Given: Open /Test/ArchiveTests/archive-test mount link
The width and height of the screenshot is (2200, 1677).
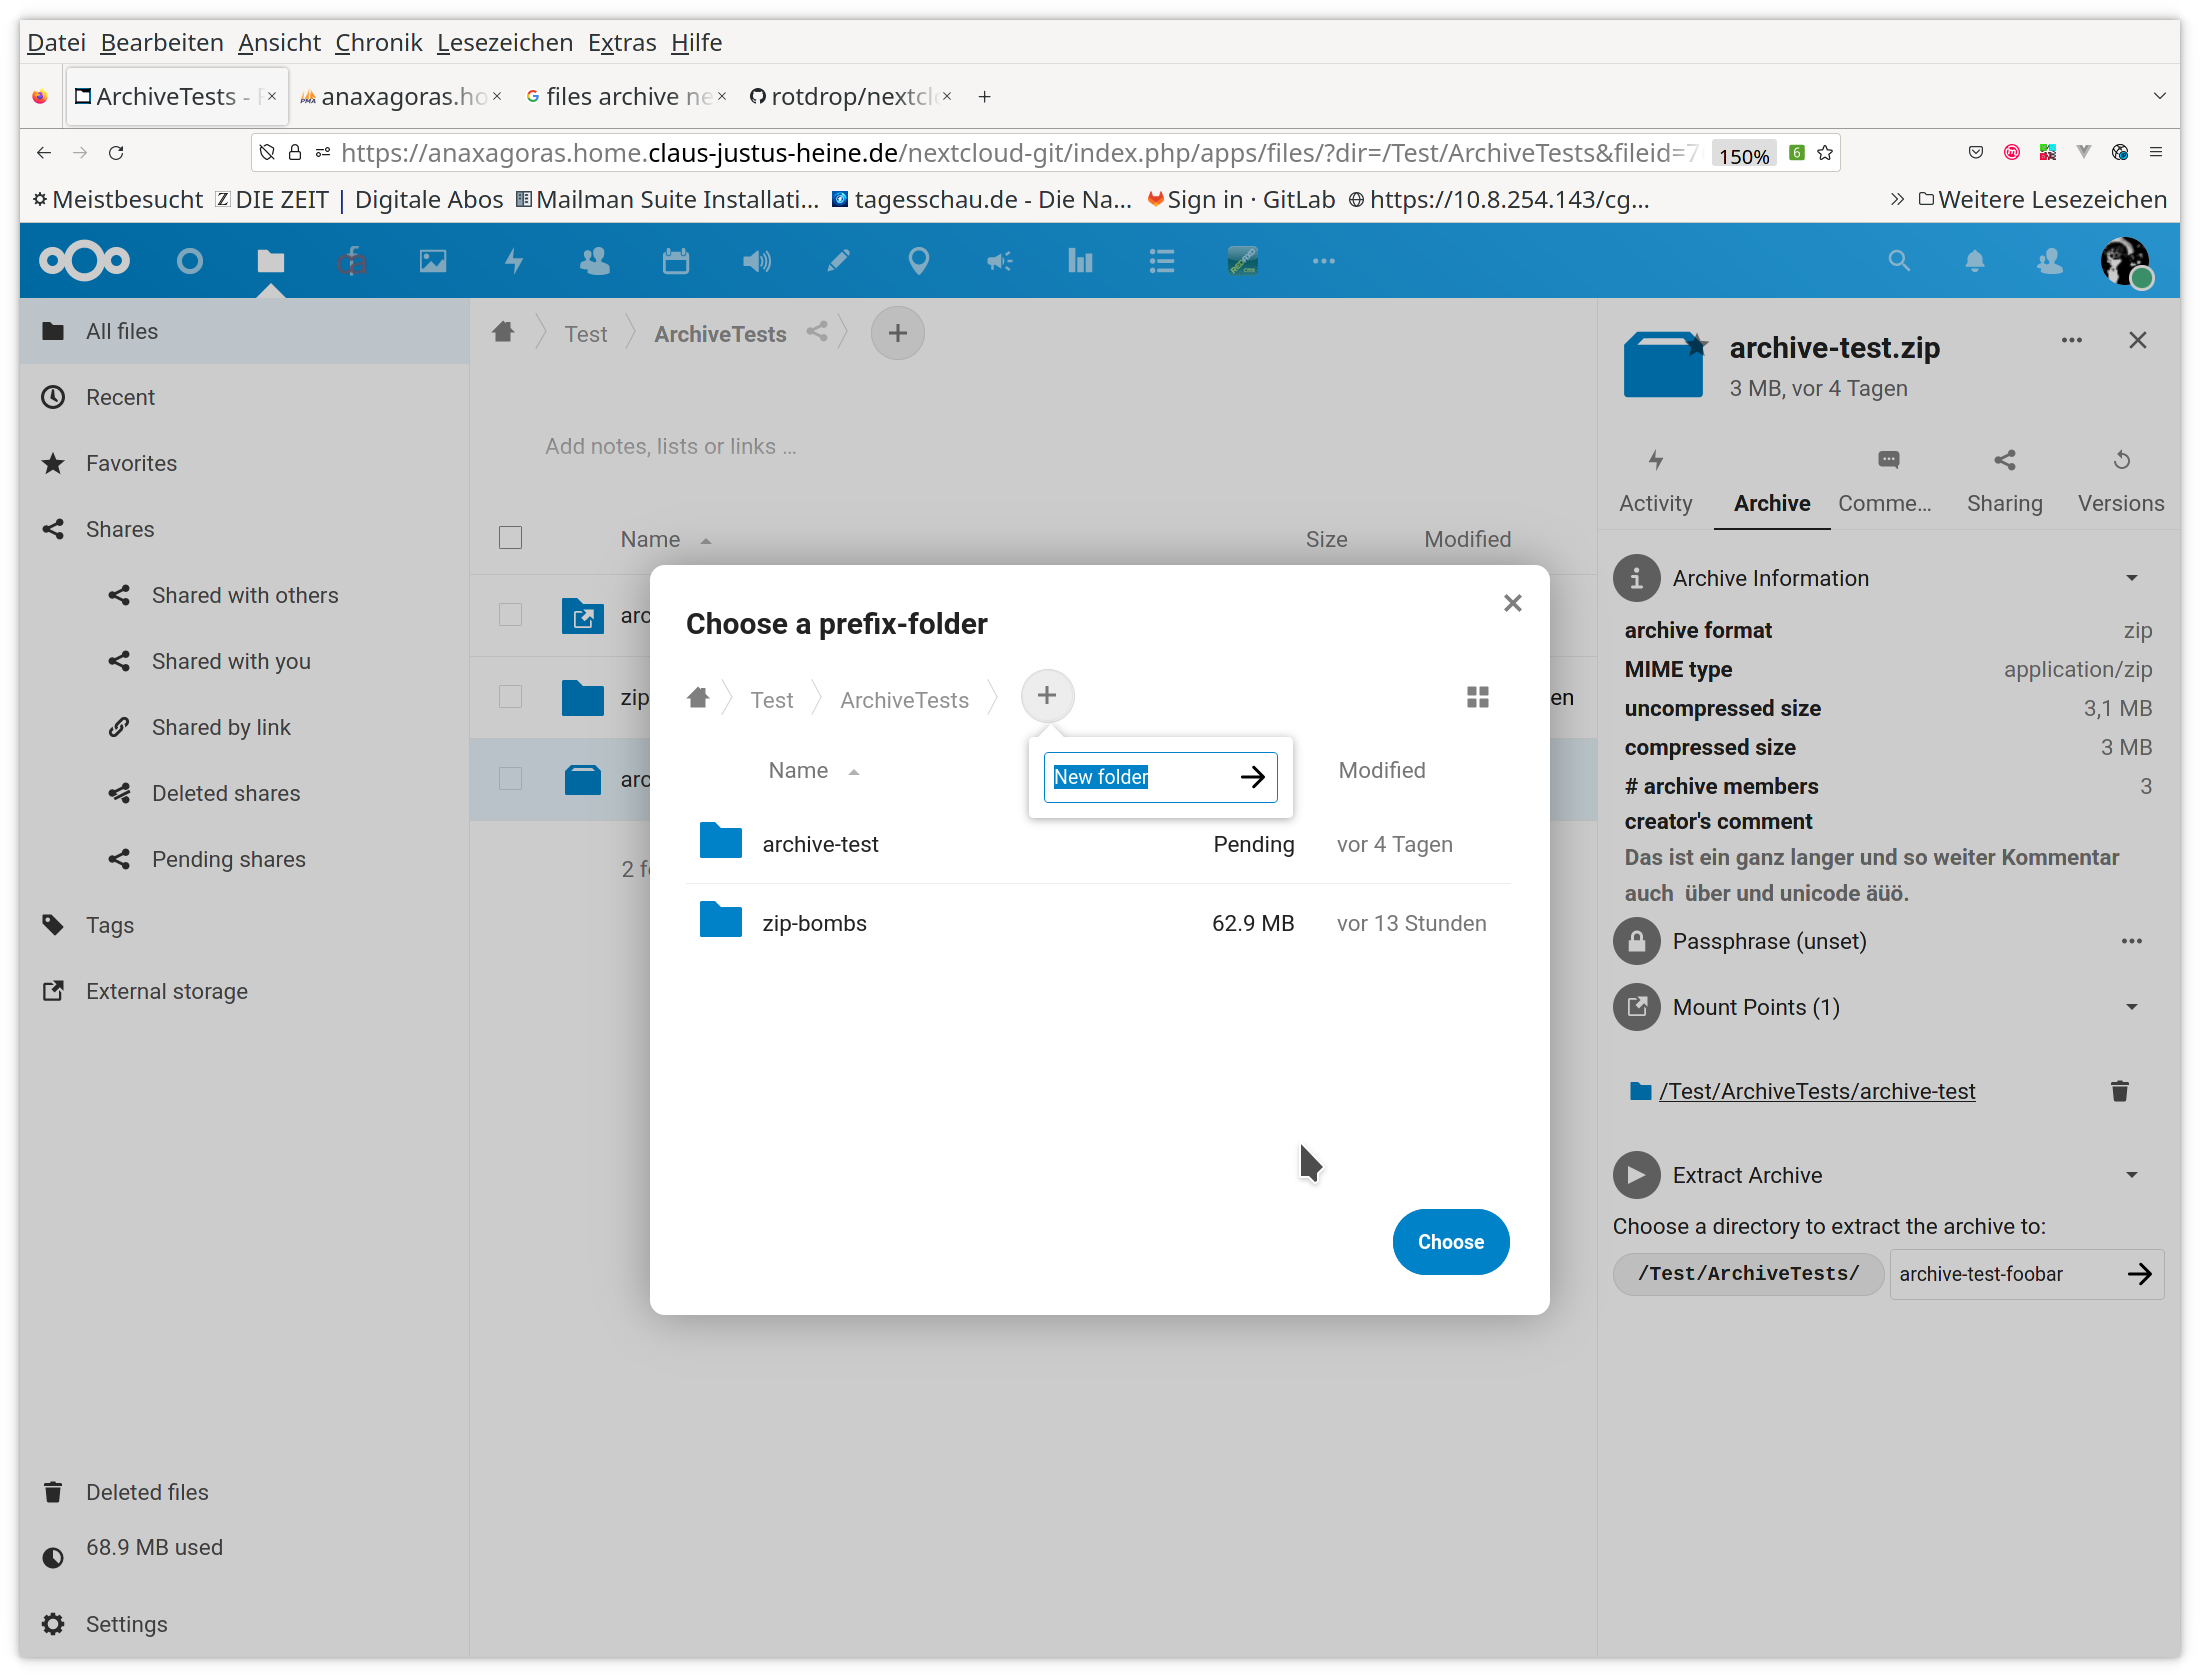Looking at the screenshot, I should [1816, 1091].
